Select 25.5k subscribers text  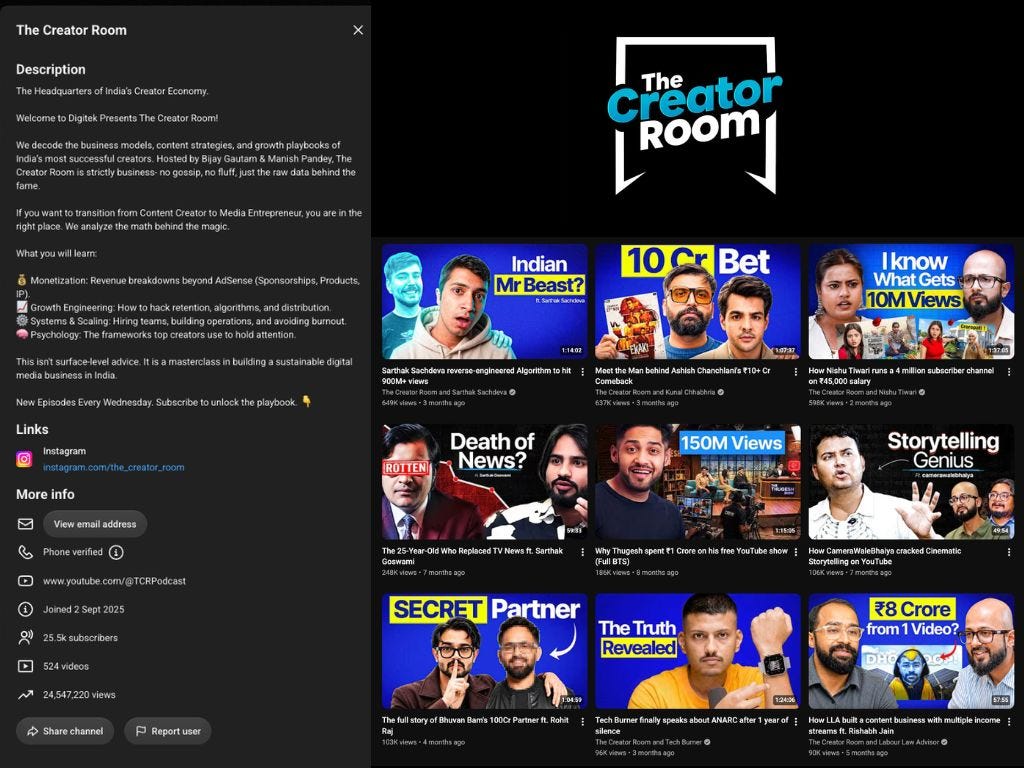coord(80,637)
